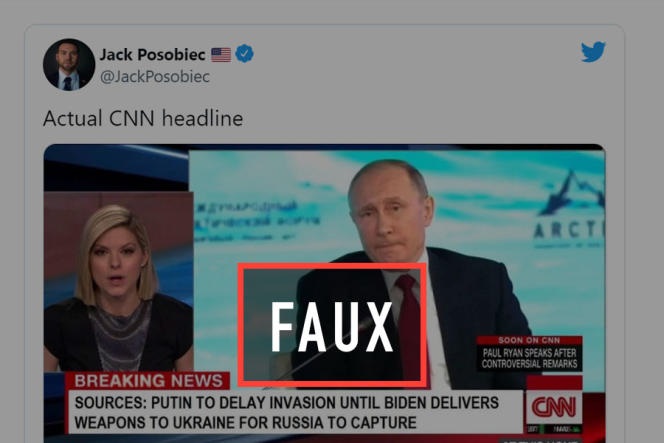
Task: Open the round profile avatar photo
Action: (x=69, y=65)
